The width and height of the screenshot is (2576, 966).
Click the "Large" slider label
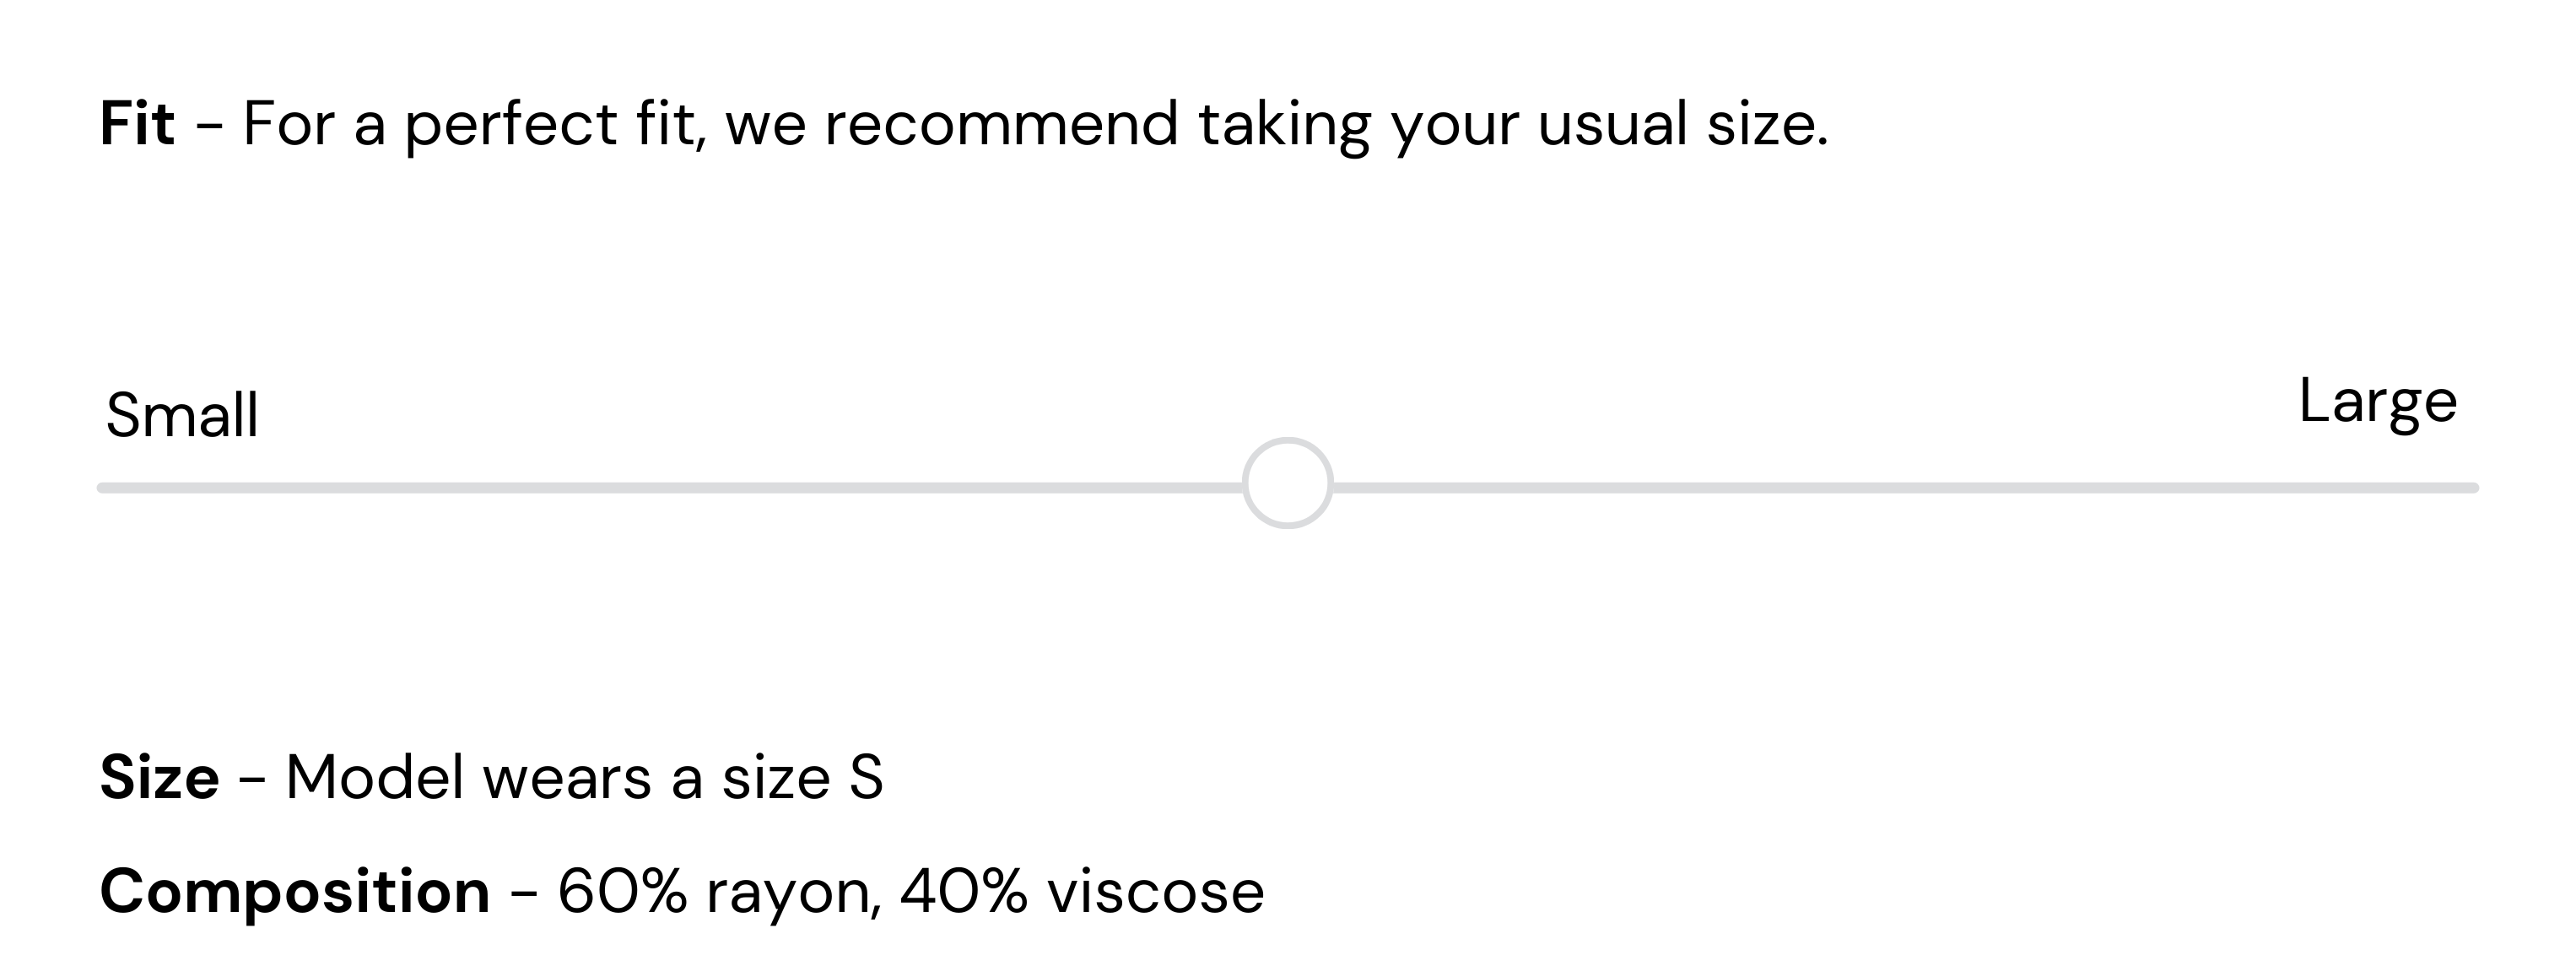pyautogui.click(x=2377, y=401)
